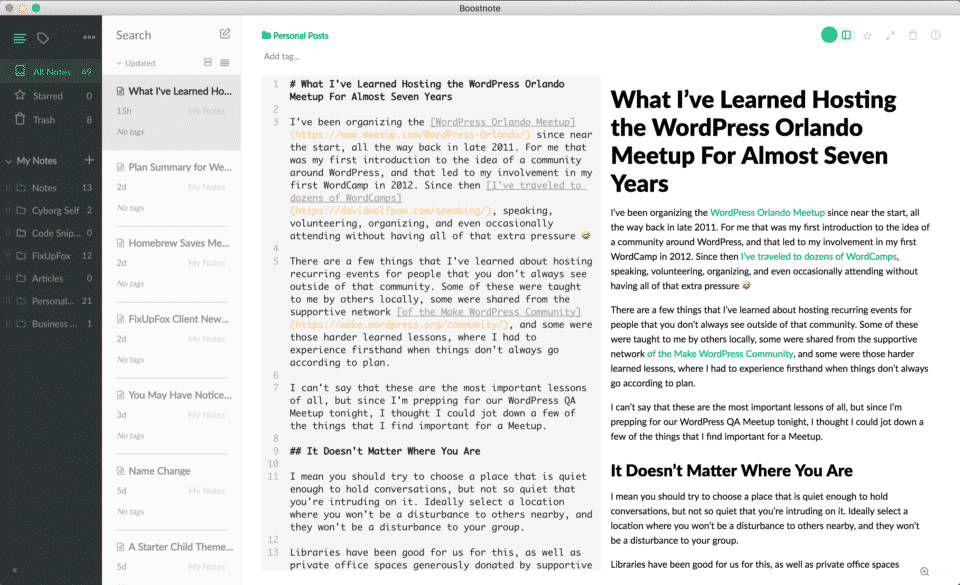This screenshot has width=960, height=585.
Task: Open the WordPress Orlando Meetup preview link
Action: click(767, 212)
